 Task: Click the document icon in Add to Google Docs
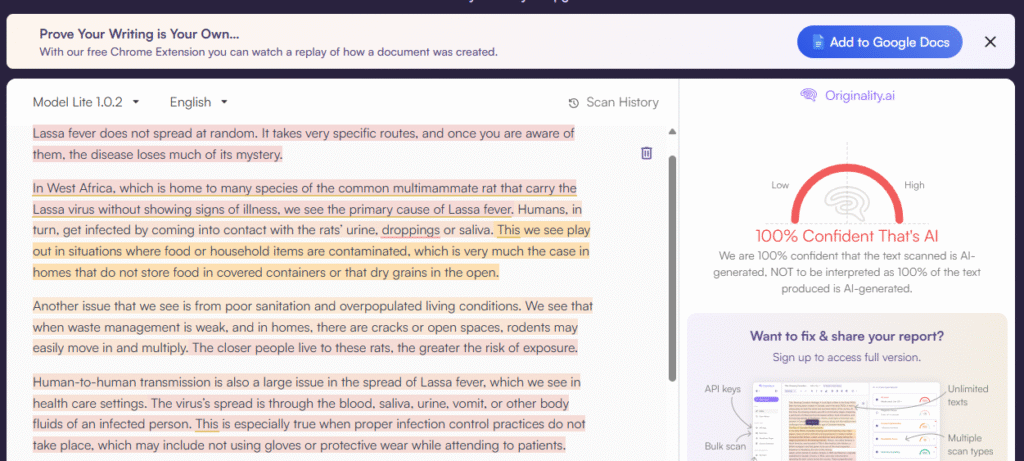pos(817,42)
